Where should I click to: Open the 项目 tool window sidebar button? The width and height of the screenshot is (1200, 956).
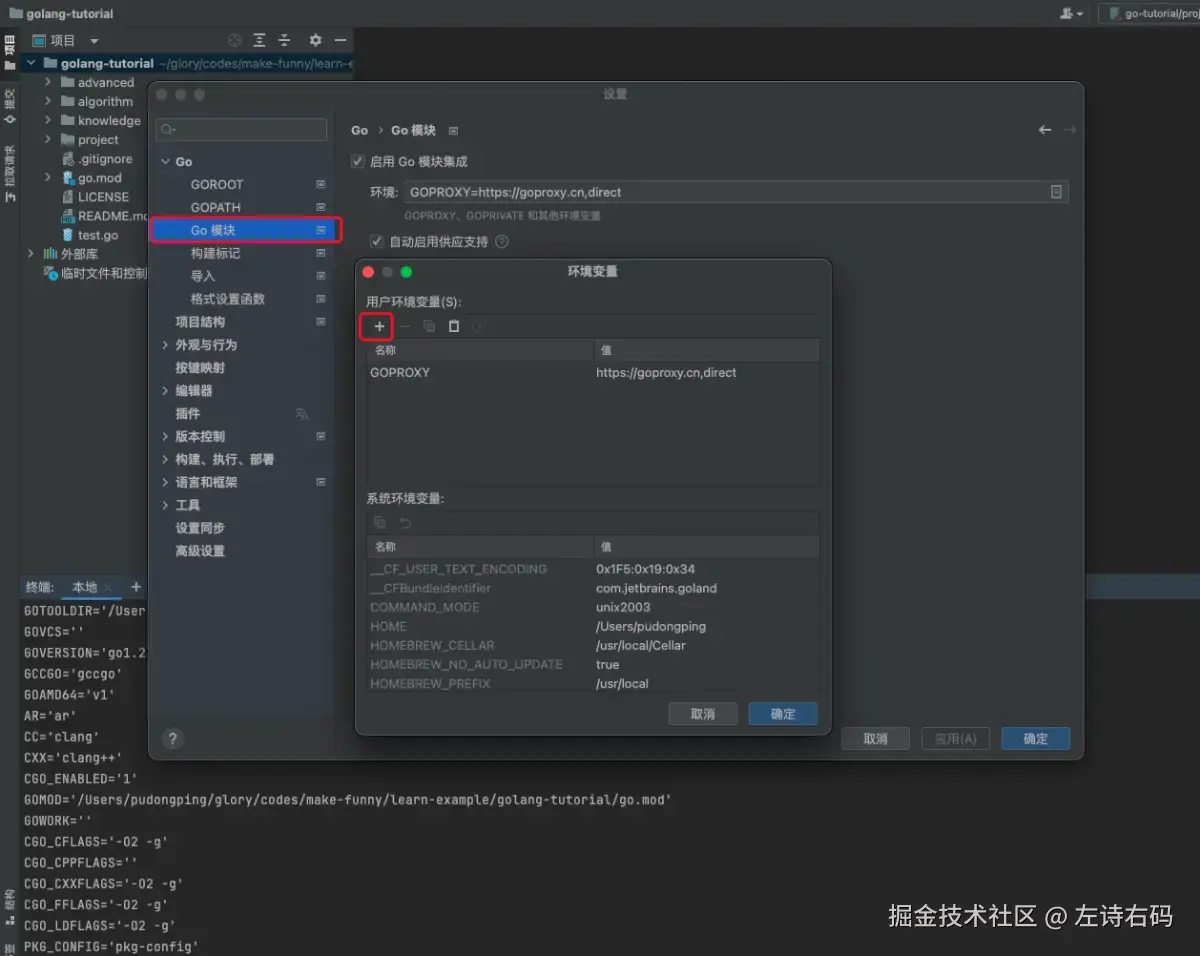(x=9, y=51)
